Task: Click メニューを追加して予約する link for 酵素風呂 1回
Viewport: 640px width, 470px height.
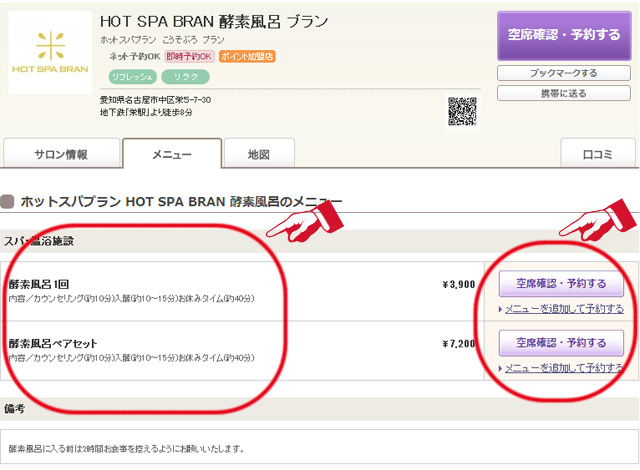Action: point(564,309)
